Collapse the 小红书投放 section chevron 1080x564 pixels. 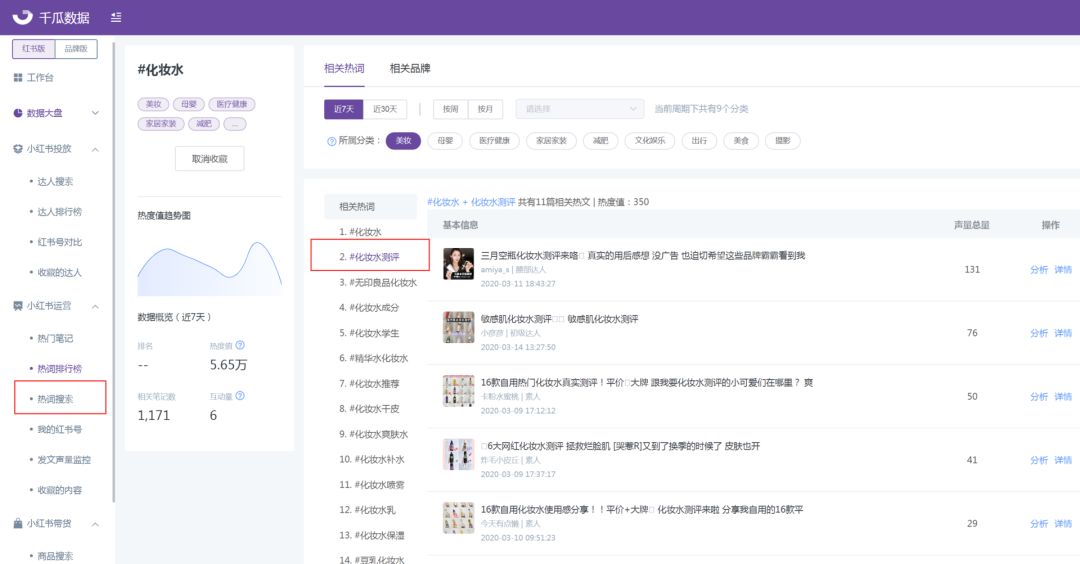[96, 149]
